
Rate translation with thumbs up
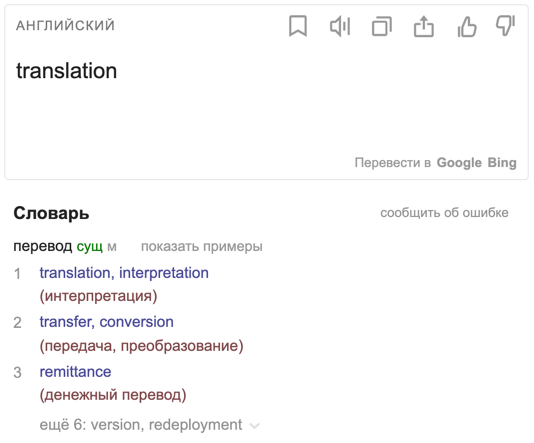tap(467, 26)
